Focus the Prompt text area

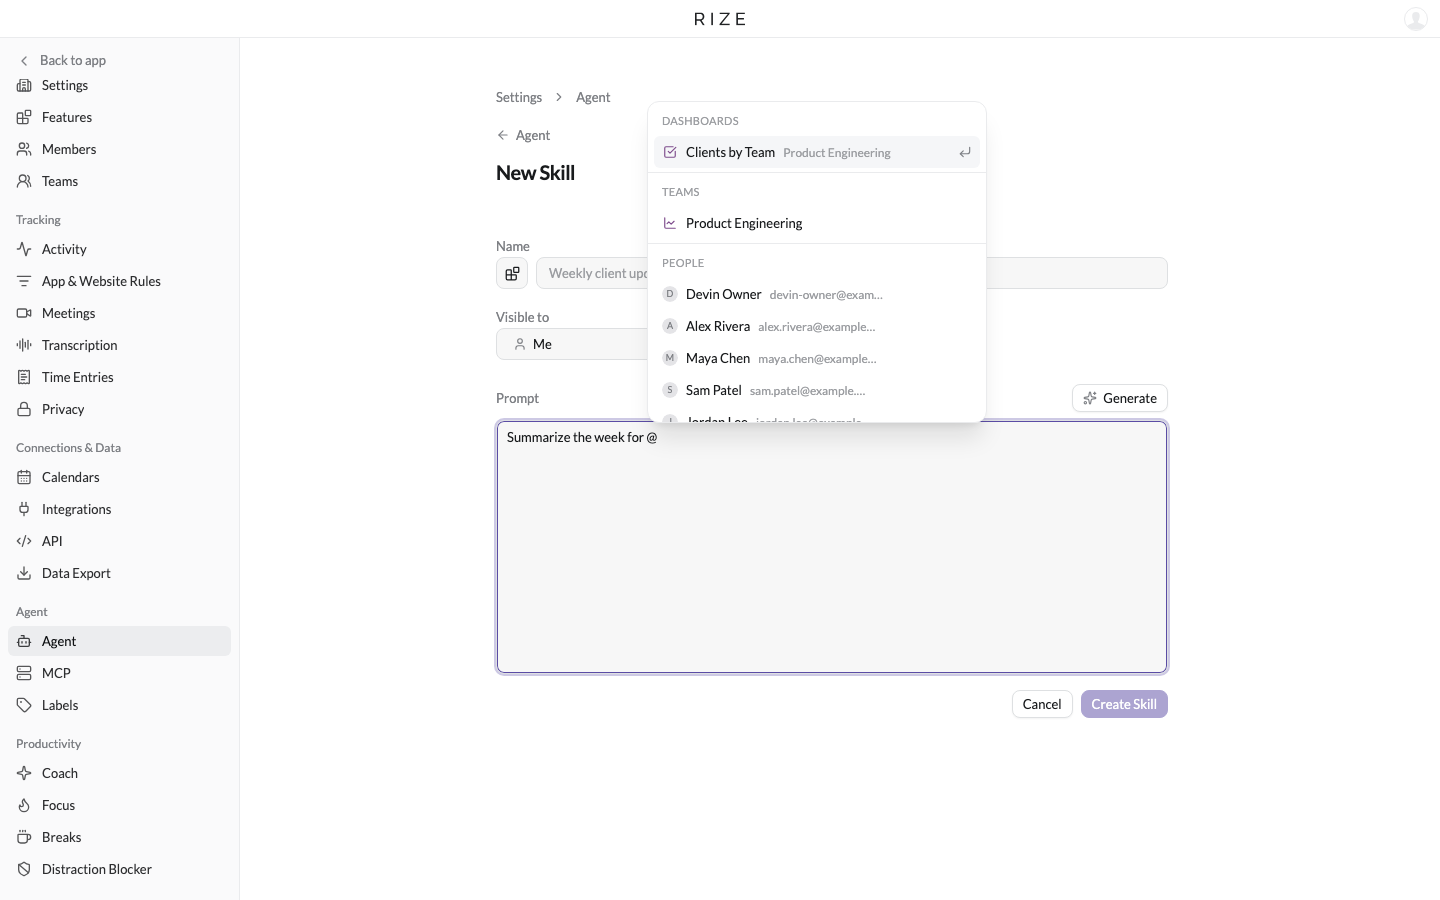[x=832, y=547]
